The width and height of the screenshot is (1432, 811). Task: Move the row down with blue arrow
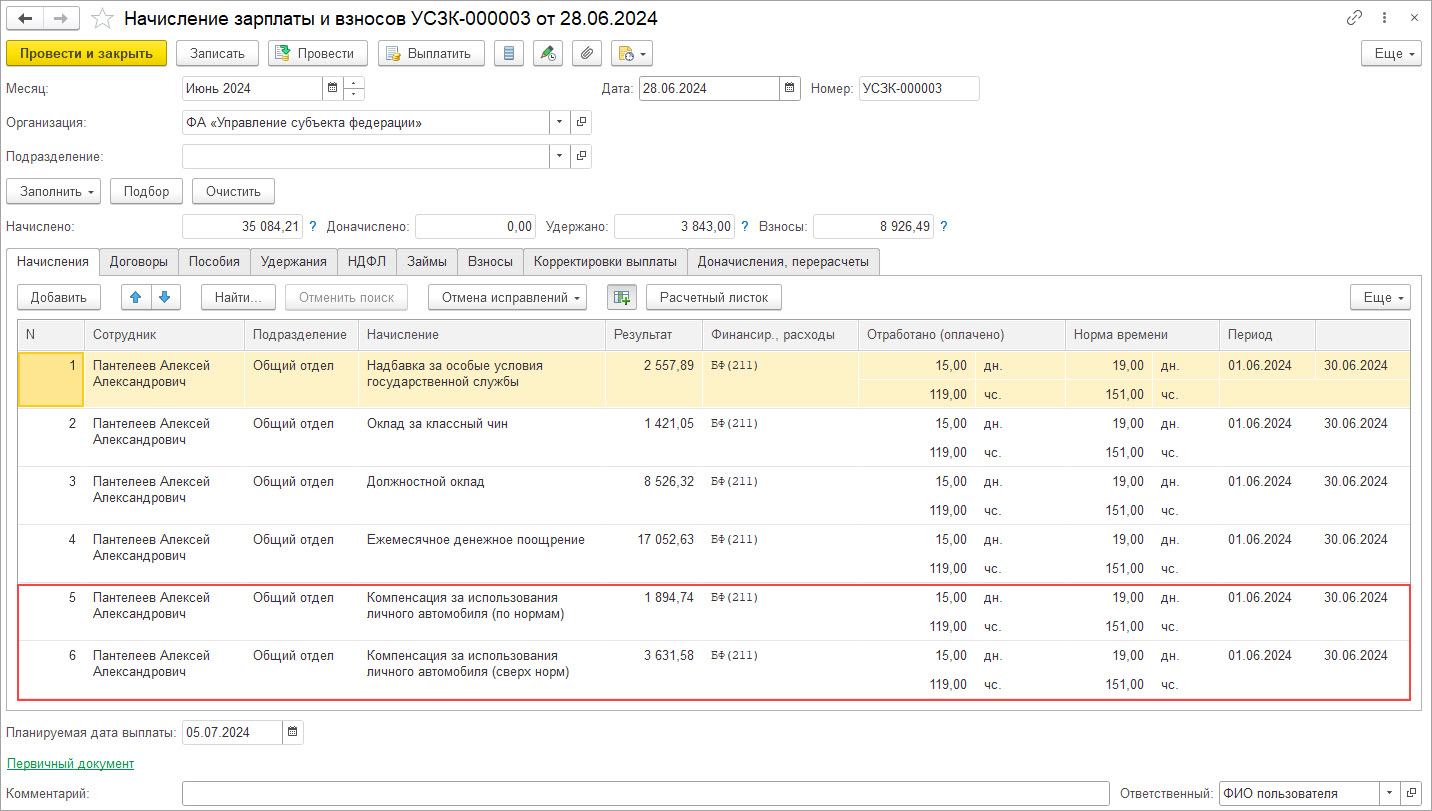165,297
